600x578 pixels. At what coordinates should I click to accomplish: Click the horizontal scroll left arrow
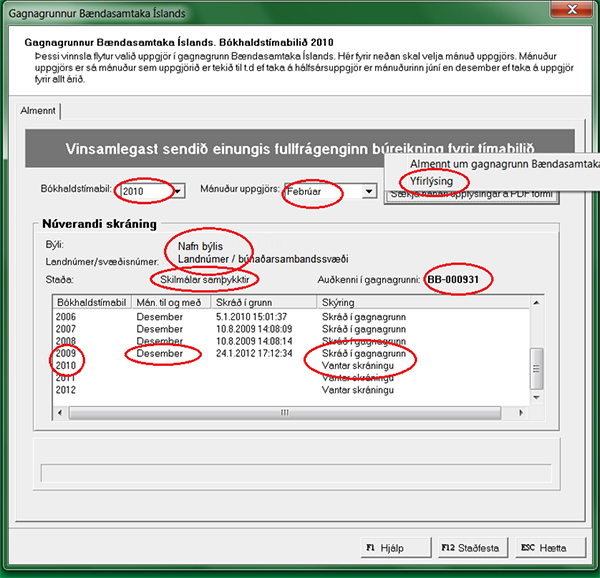point(60,412)
